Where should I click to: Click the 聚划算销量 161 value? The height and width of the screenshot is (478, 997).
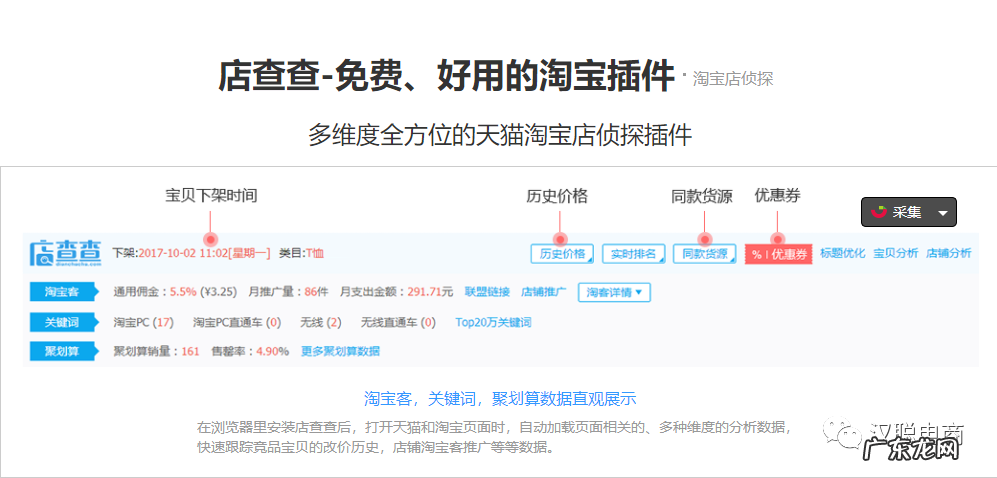click(190, 351)
